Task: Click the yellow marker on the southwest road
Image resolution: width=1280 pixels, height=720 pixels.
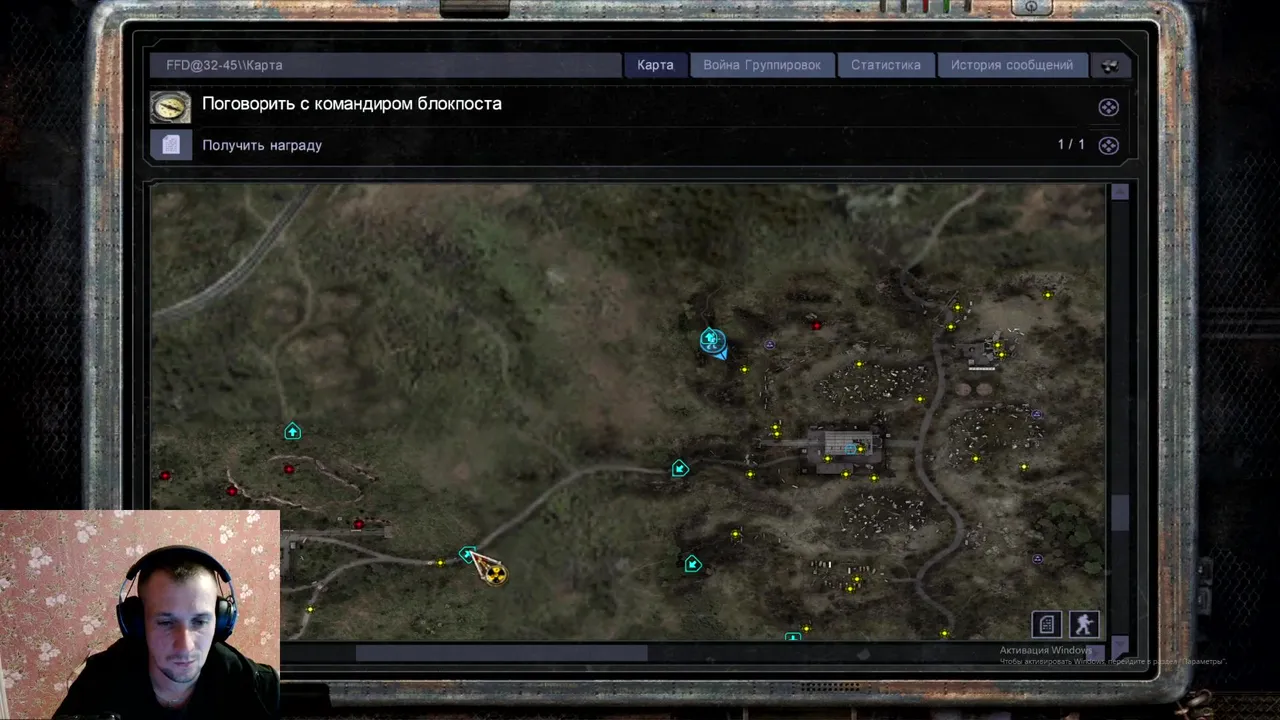Action: tap(440, 563)
